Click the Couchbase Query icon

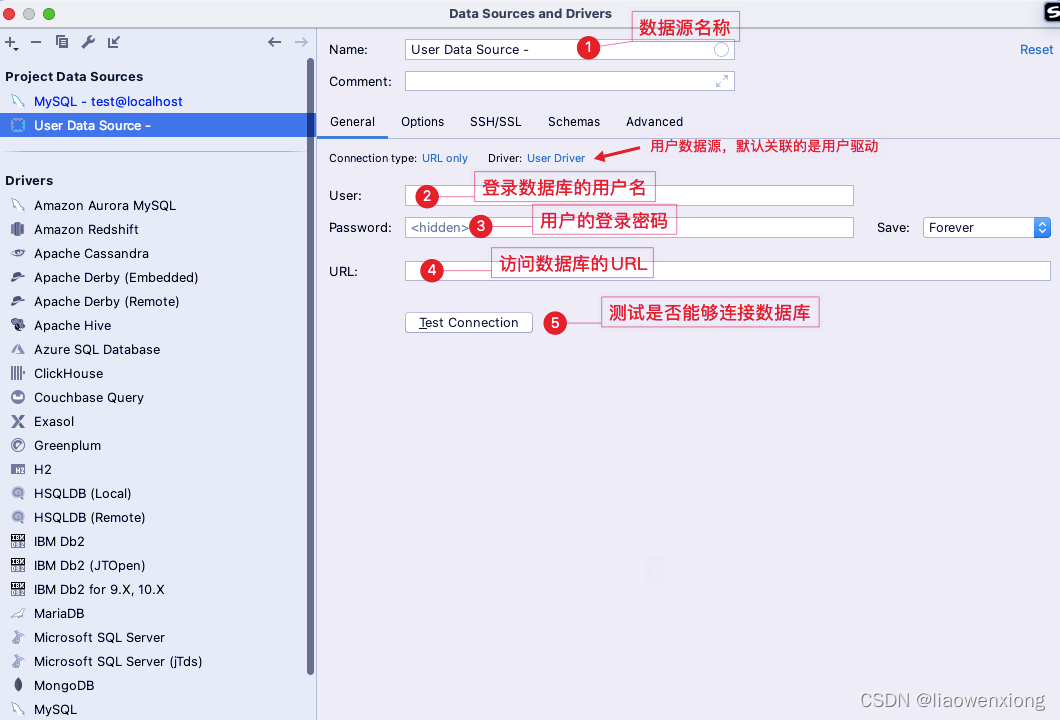tap(18, 397)
